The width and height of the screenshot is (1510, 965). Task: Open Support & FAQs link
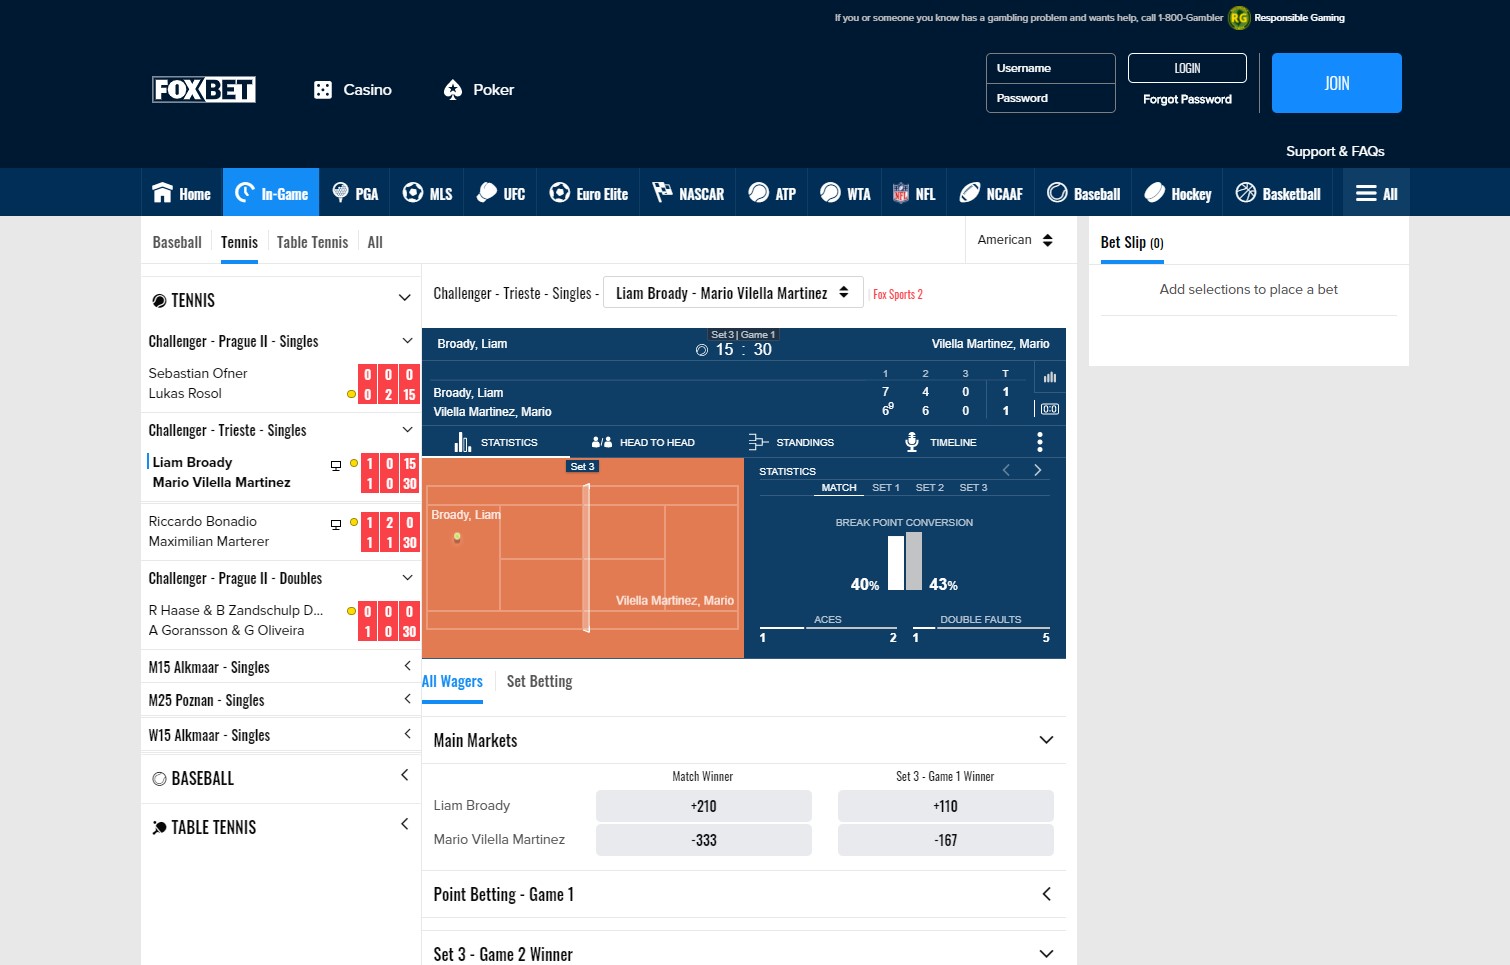[1335, 151]
